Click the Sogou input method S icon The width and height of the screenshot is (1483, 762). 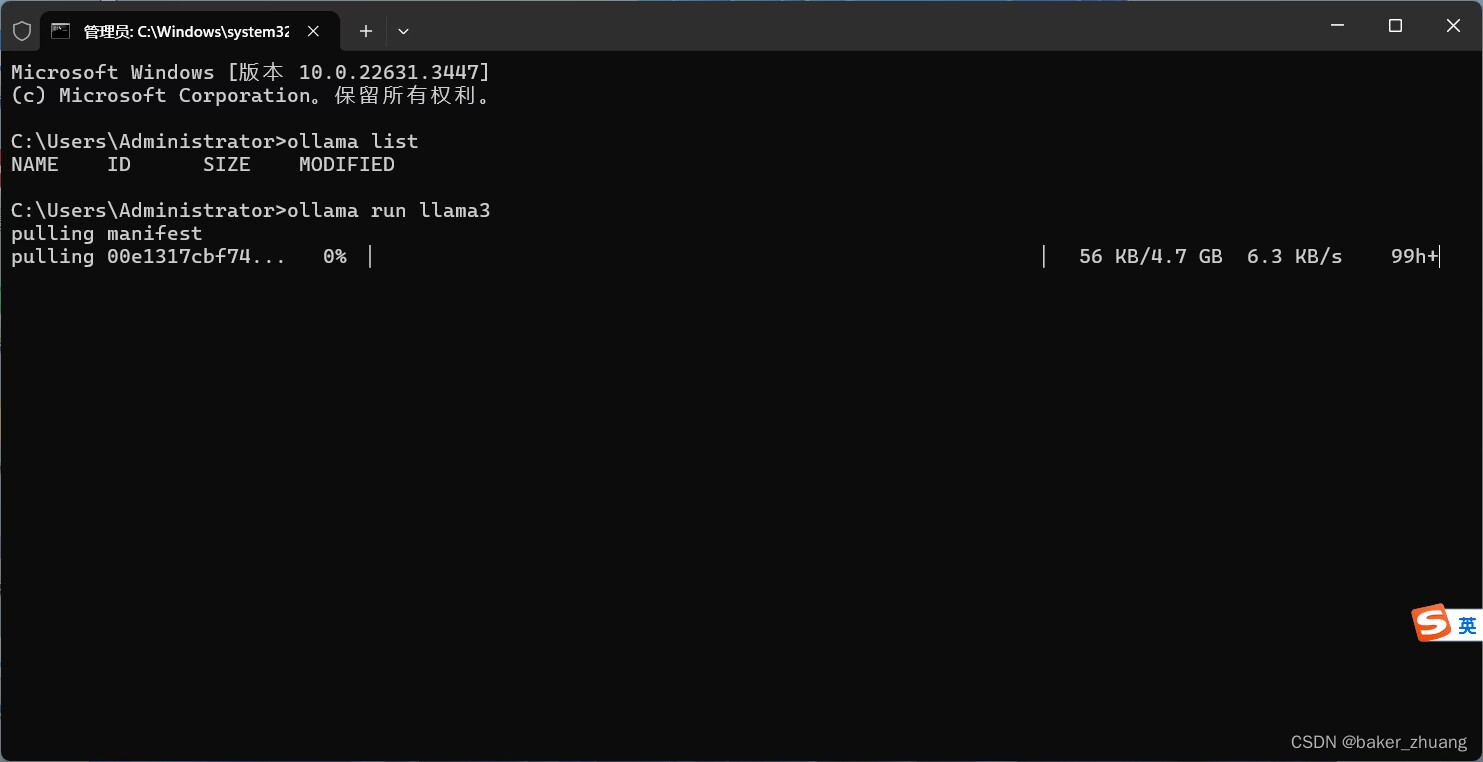click(x=1431, y=623)
